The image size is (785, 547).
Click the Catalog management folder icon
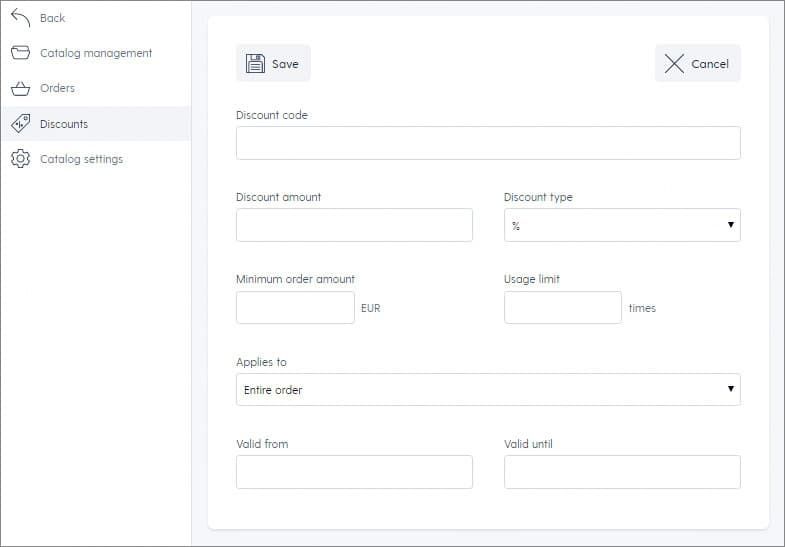[x=21, y=53]
